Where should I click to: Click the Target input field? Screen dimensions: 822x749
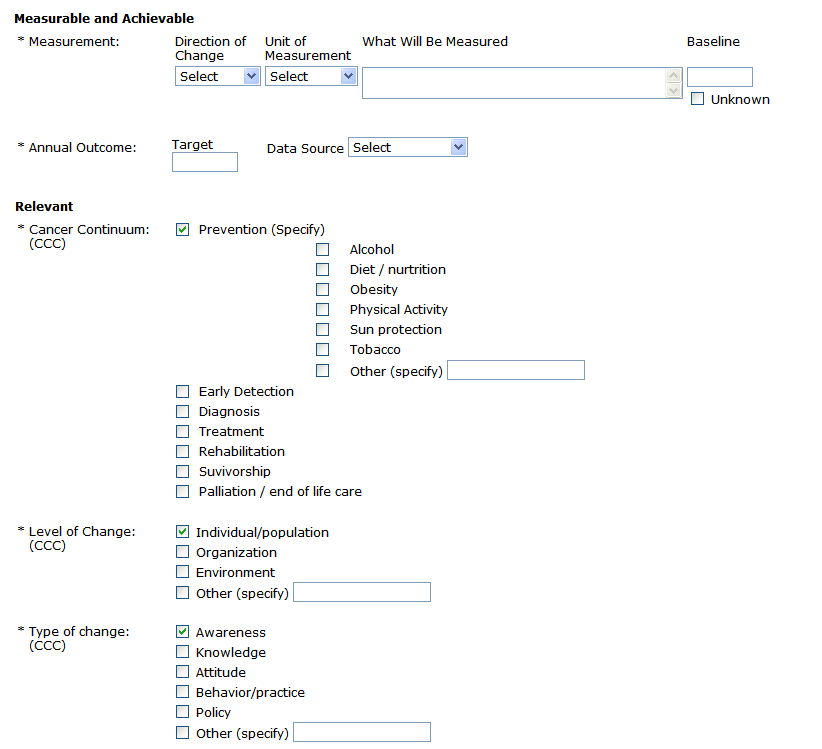pyautogui.click(x=205, y=162)
